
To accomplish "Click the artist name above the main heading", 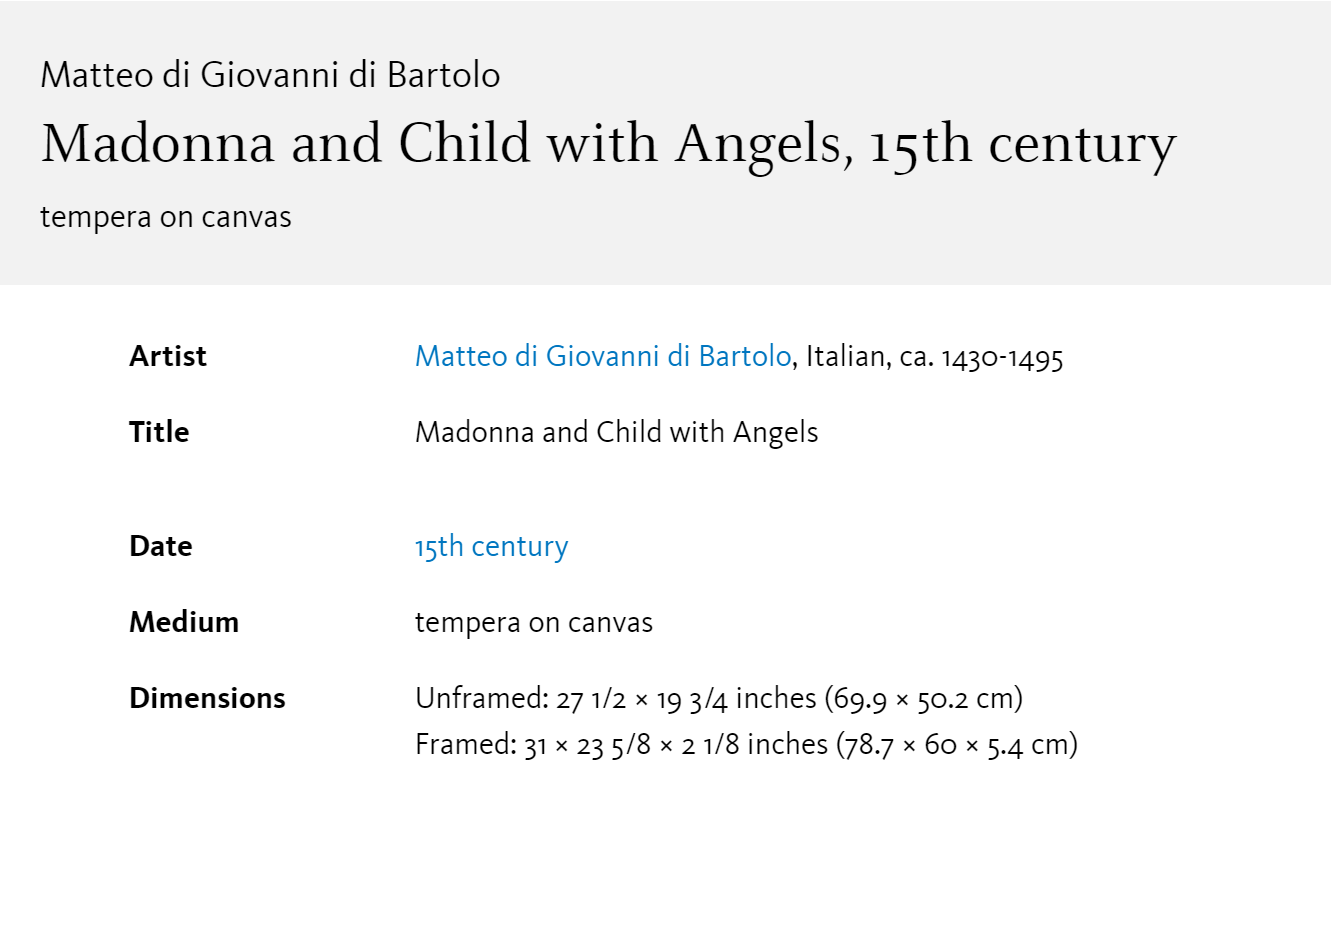I will pyautogui.click(x=270, y=75).
